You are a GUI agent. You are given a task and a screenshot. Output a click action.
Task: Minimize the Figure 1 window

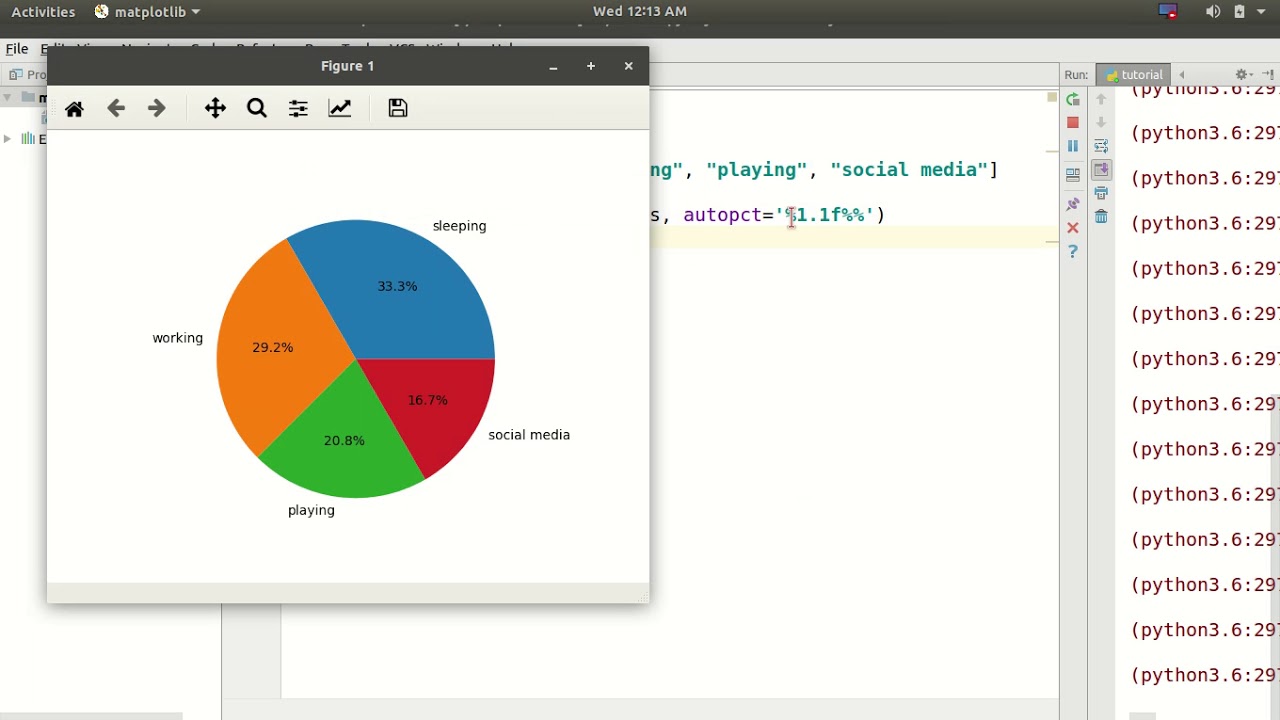[x=553, y=66]
